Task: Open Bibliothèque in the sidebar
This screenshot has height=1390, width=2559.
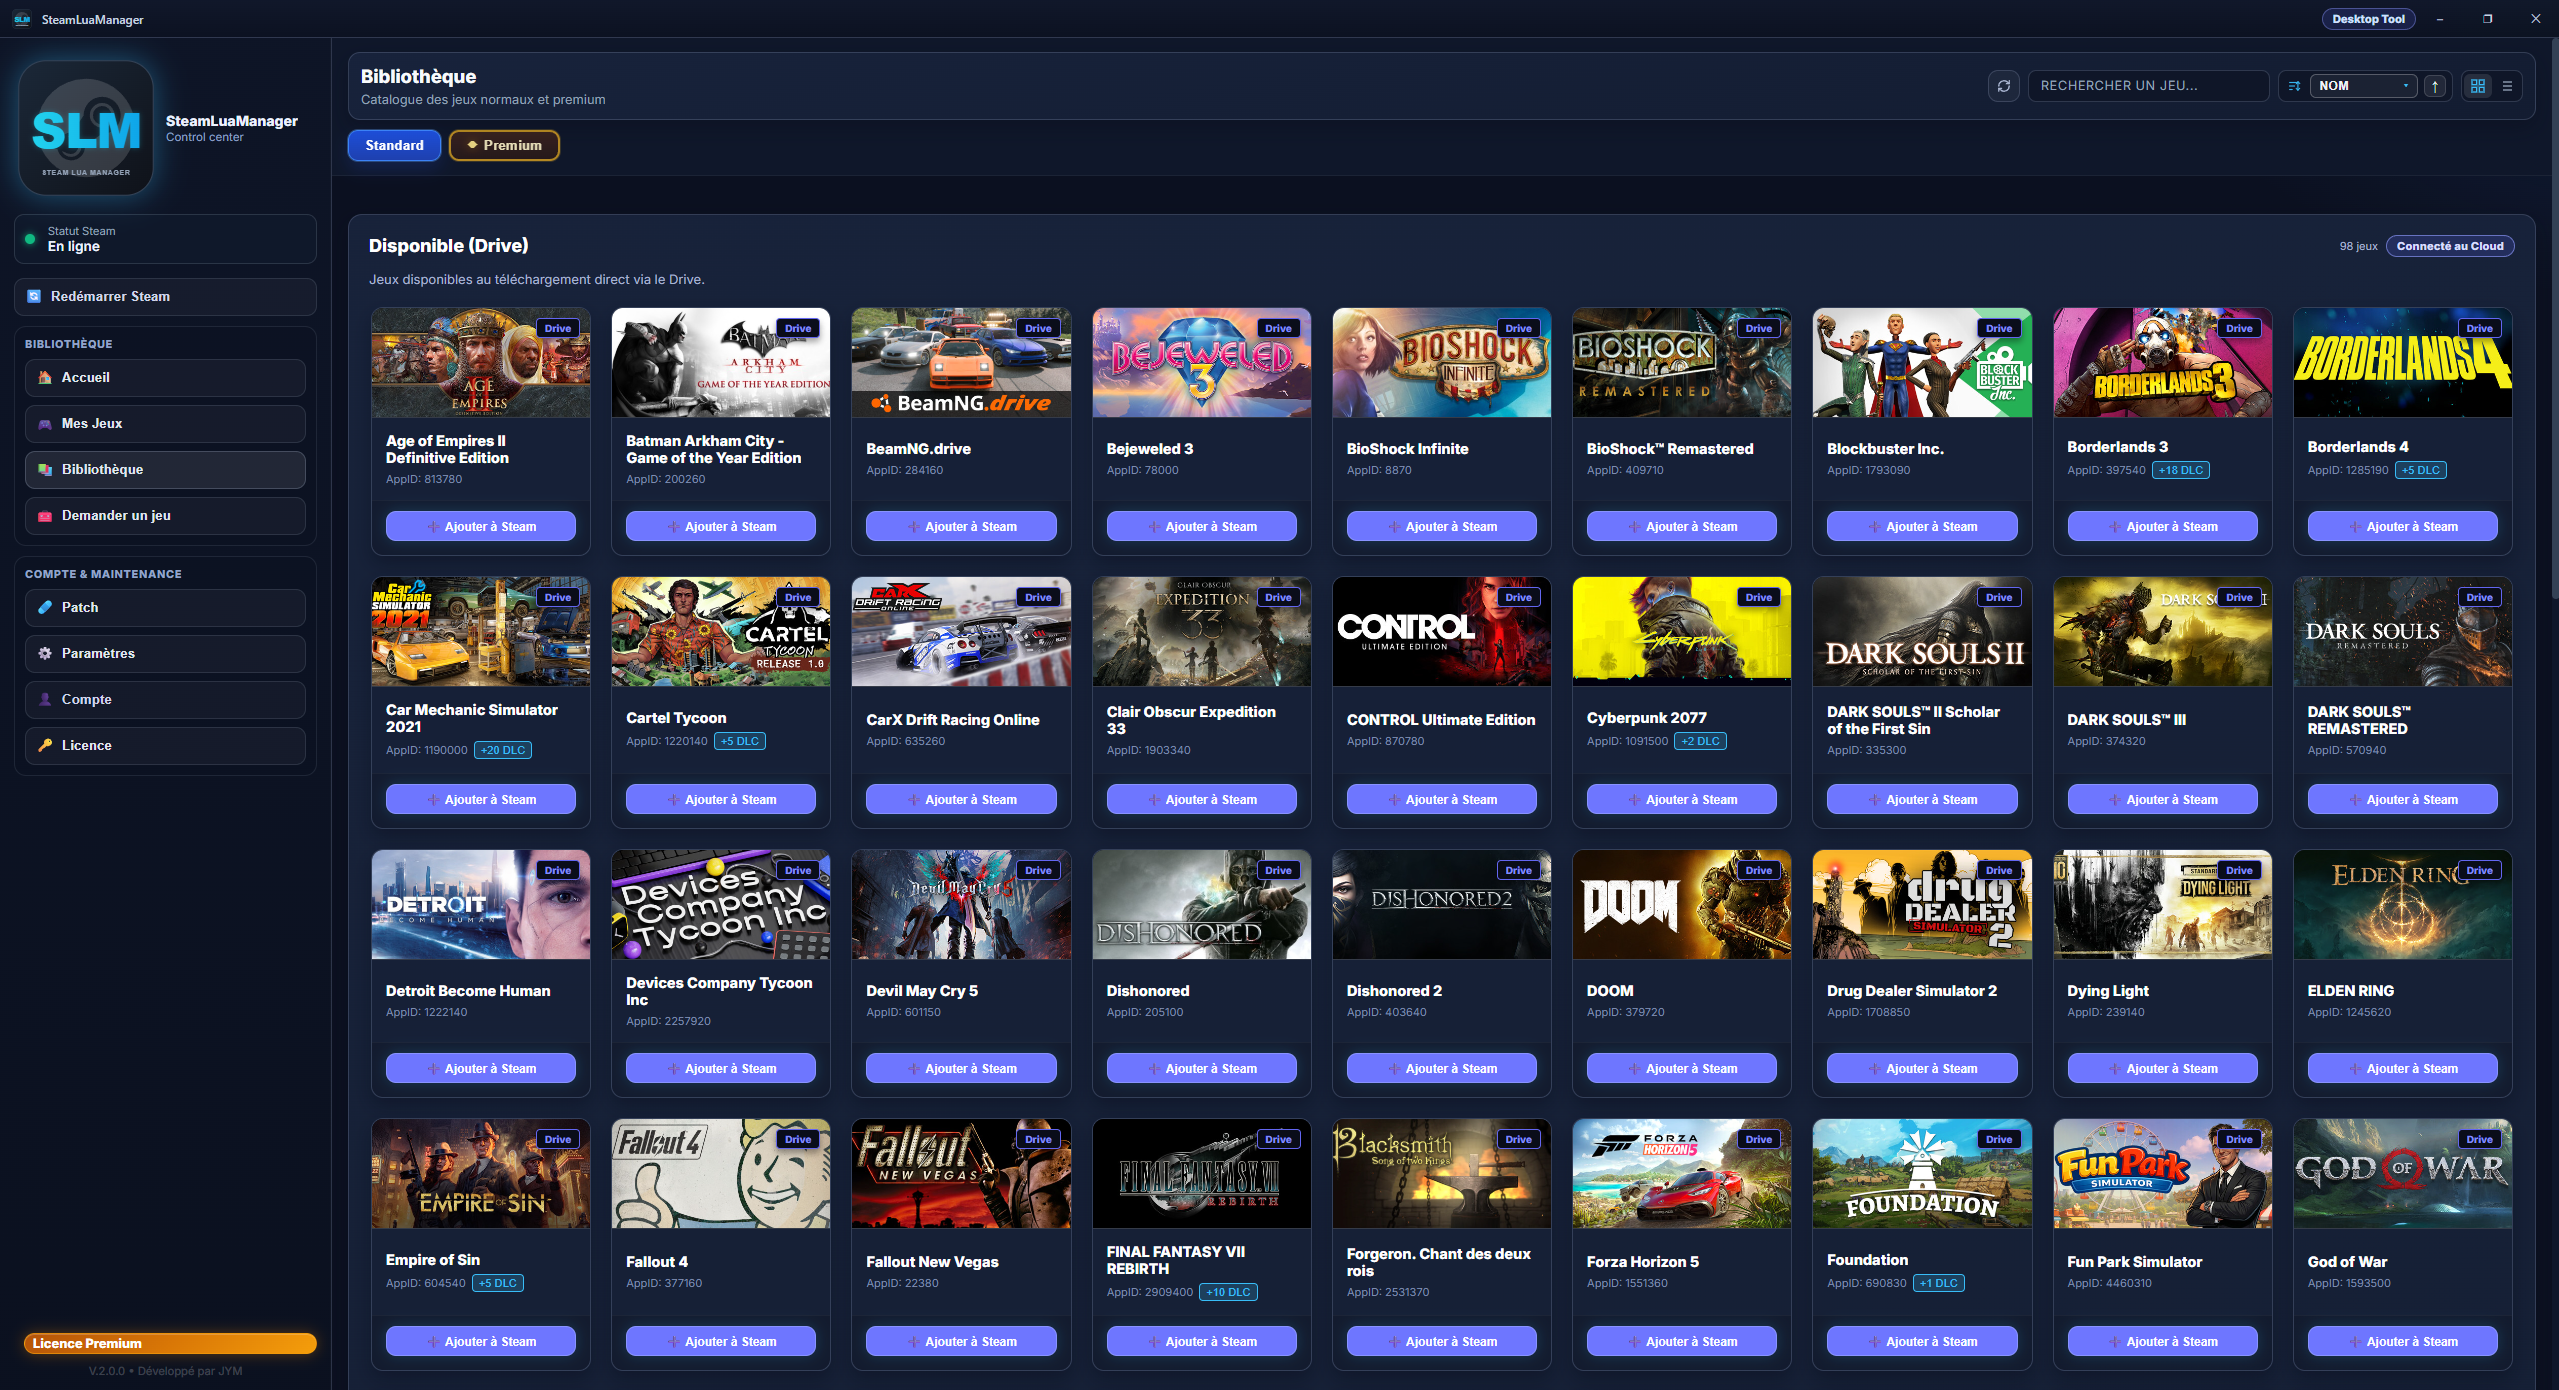Action: [x=165, y=469]
